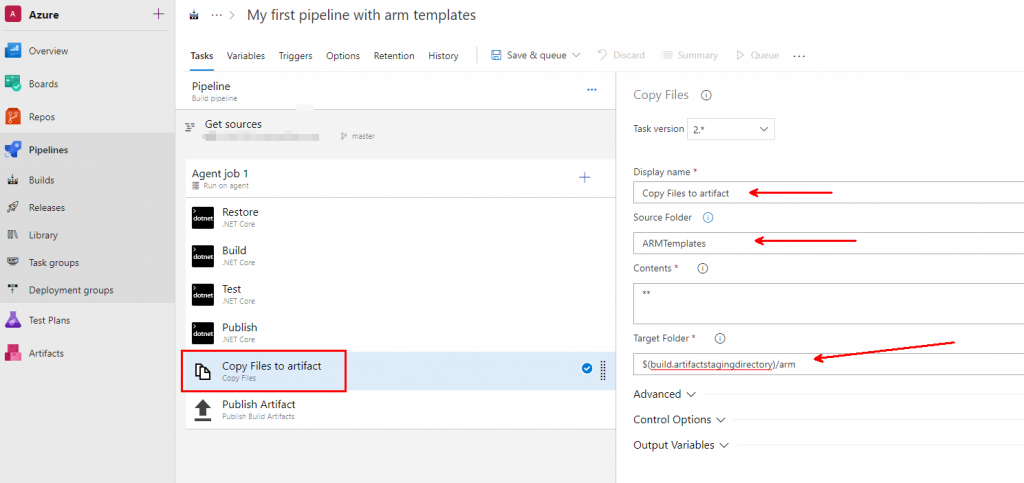This screenshot has width=1024, height=483.
Task: Click the Task groups icon
Action: tap(12, 262)
